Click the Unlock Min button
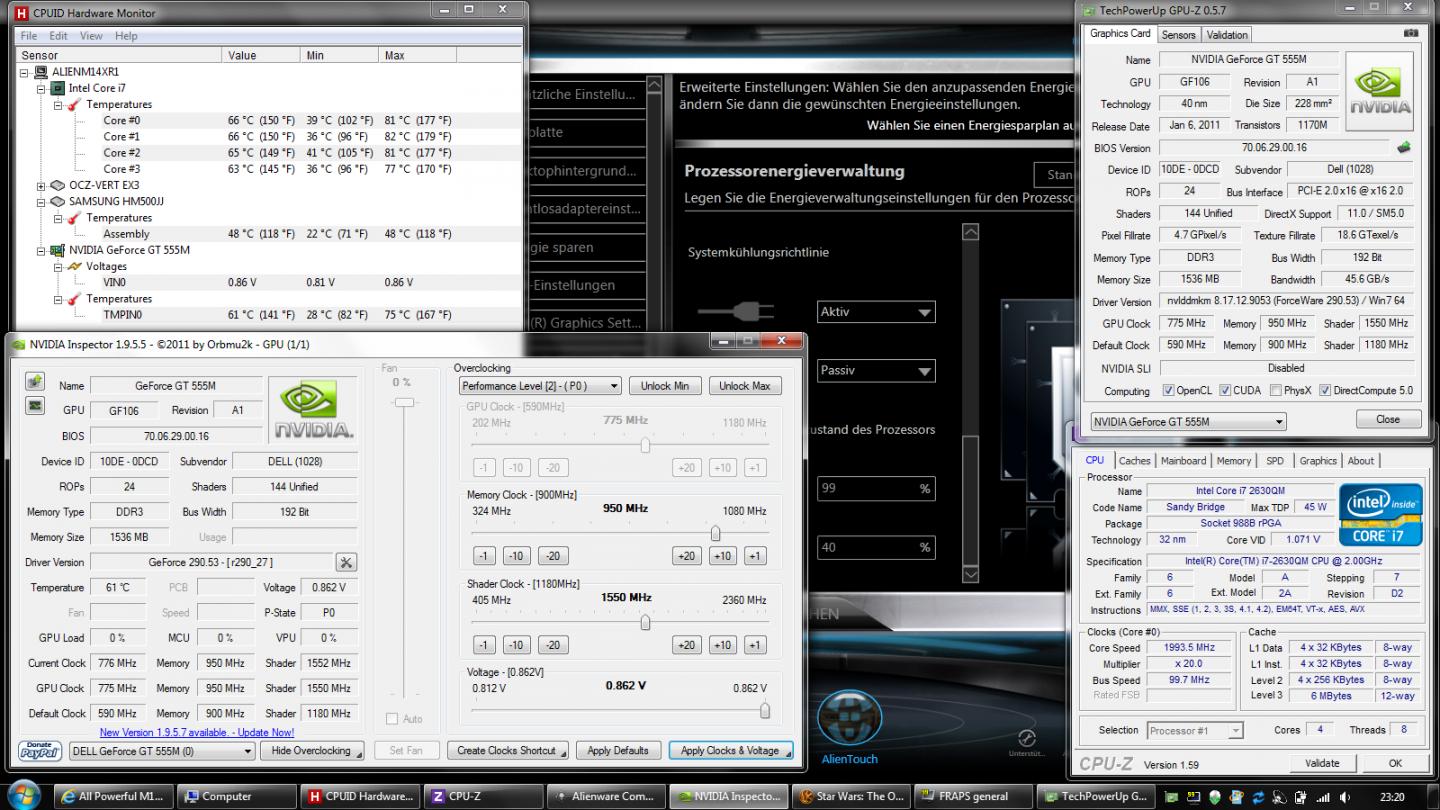 665,386
